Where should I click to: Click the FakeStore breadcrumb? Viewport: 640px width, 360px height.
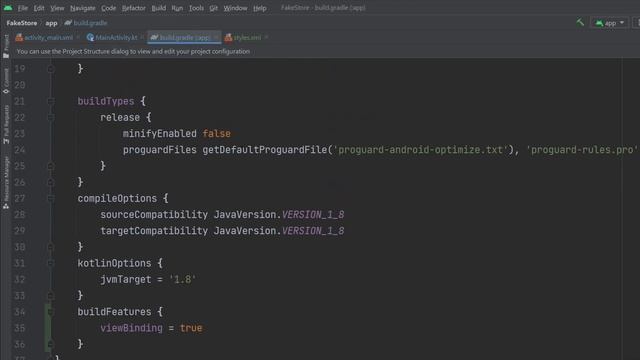pyautogui.click(x=22, y=23)
